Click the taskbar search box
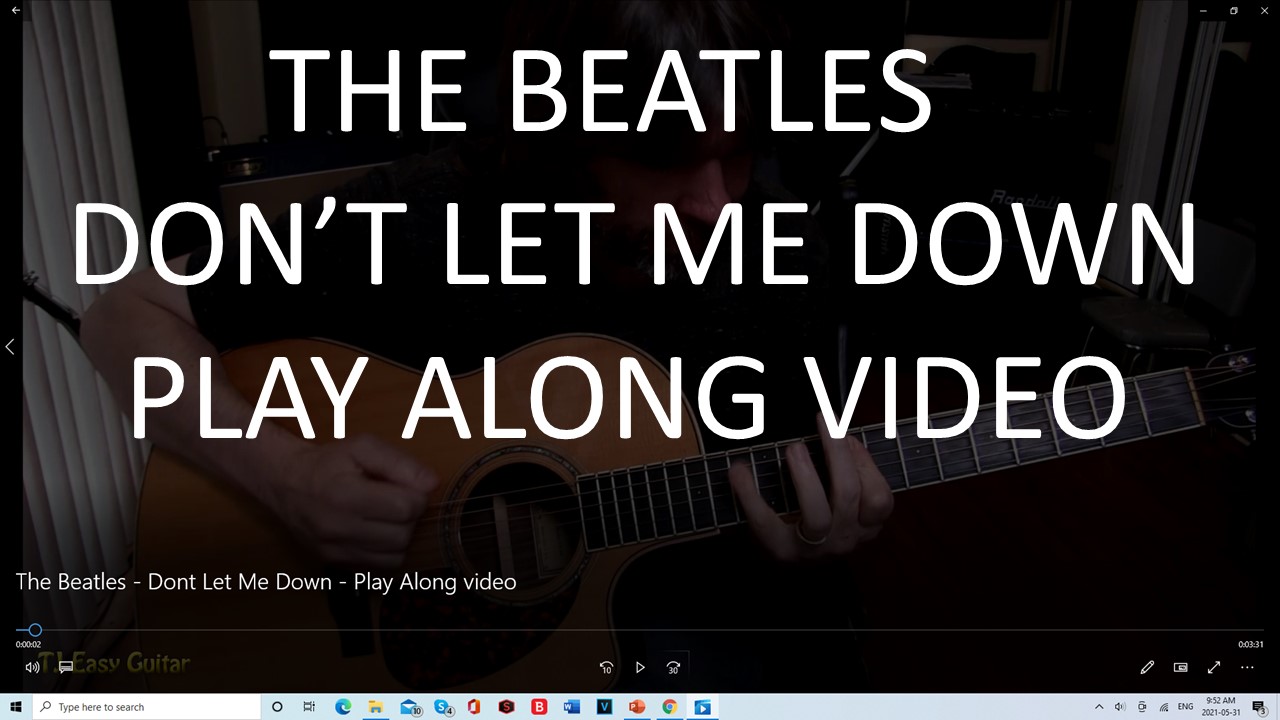This screenshot has width=1280, height=720. 147,707
